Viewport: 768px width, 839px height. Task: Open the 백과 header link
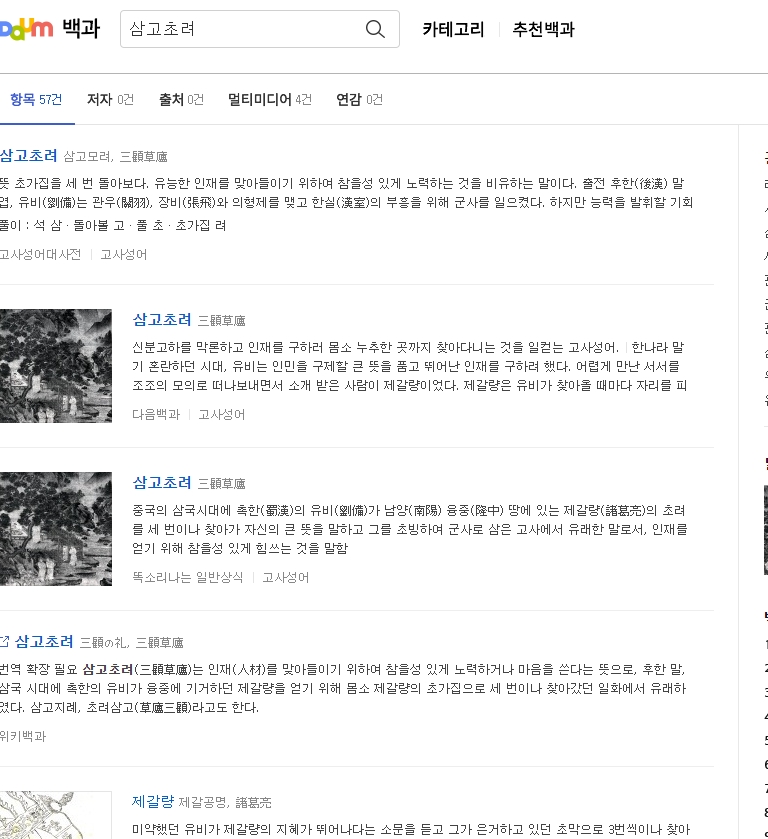[81, 28]
